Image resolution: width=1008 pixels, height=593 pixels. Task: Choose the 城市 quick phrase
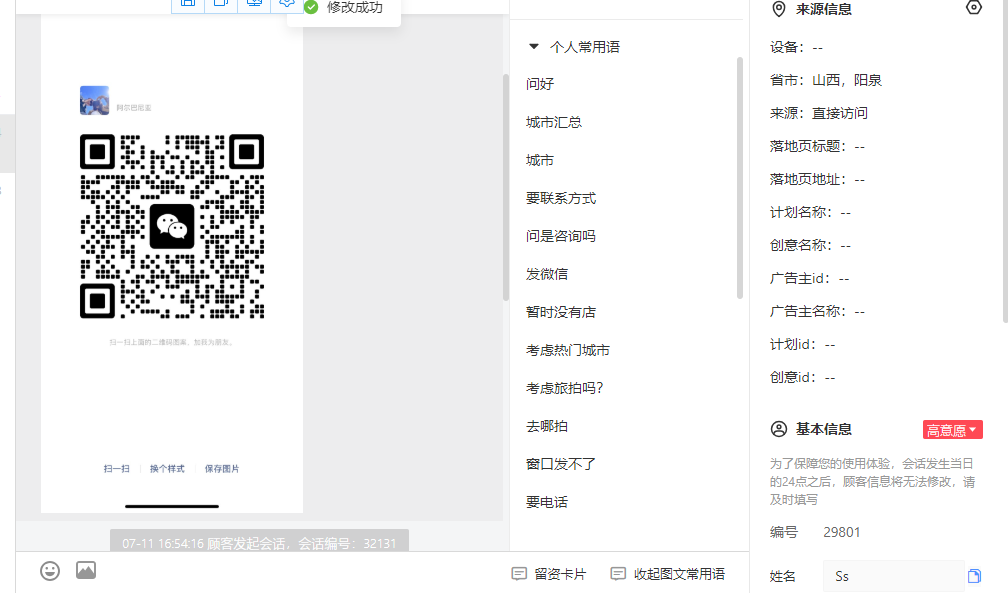point(540,160)
